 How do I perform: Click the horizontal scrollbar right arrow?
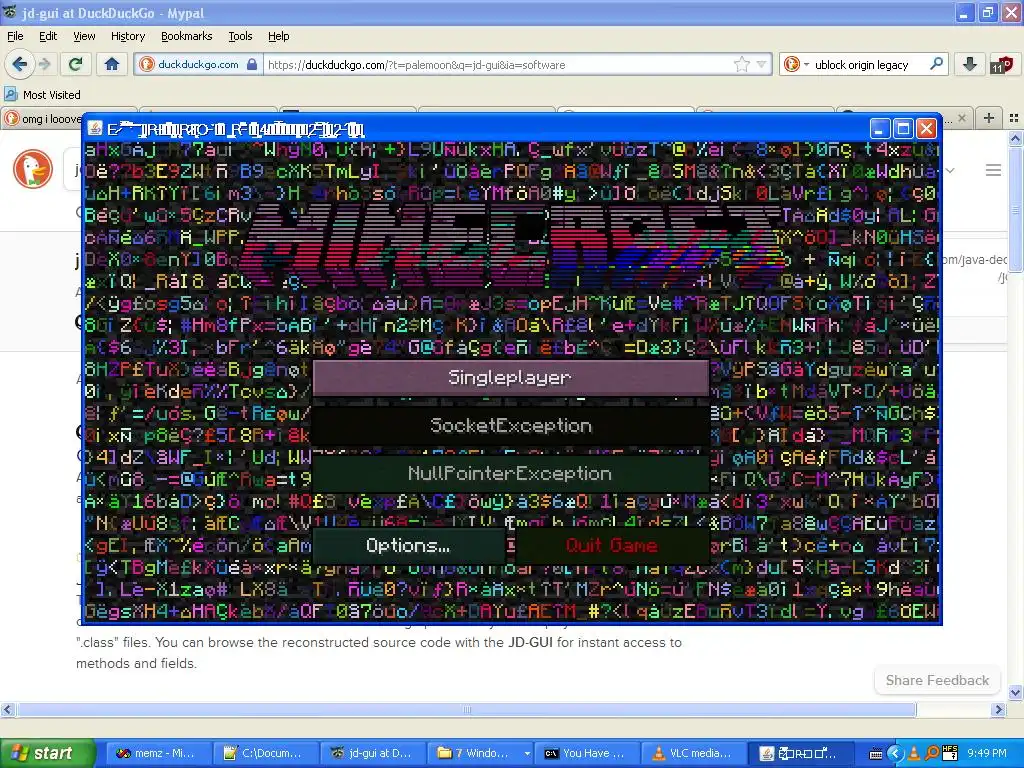click(999, 709)
